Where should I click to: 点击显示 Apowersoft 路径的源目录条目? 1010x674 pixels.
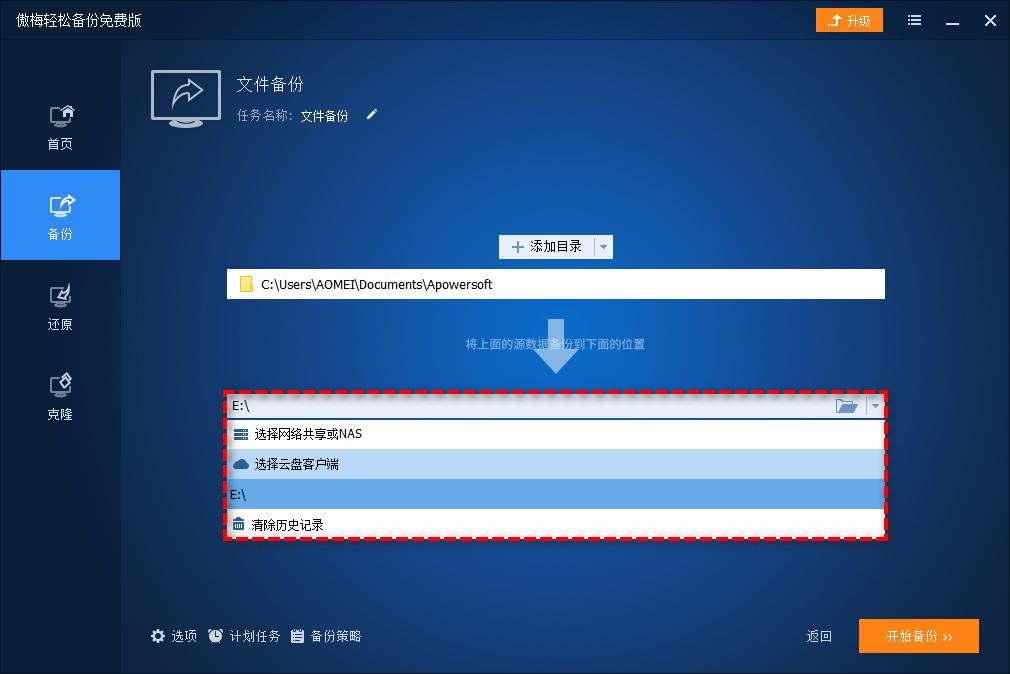click(556, 284)
